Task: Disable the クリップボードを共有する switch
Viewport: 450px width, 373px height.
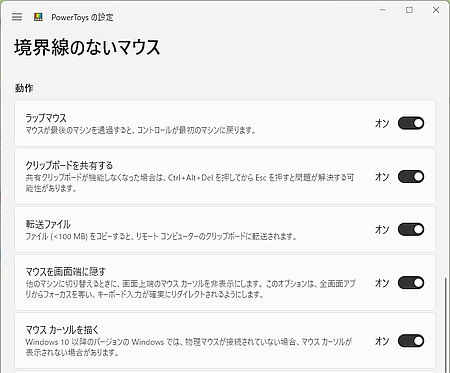Action: (411, 176)
